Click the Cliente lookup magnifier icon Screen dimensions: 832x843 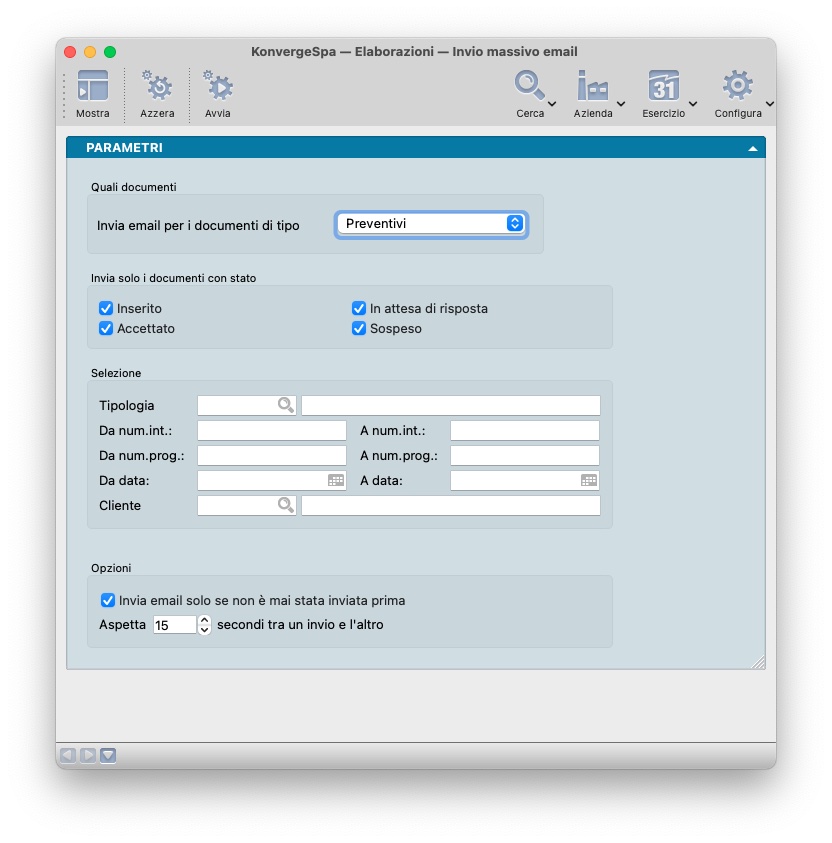pos(286,506)
